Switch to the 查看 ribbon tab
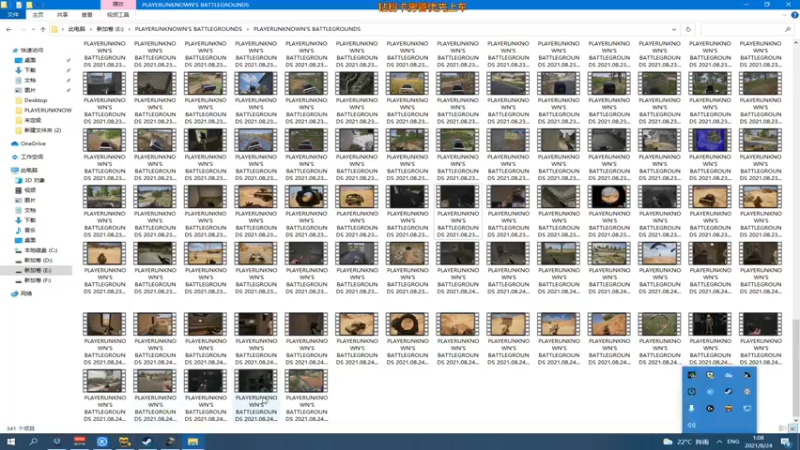This screenshot has height=450, width=800. [x=87, y=15]
